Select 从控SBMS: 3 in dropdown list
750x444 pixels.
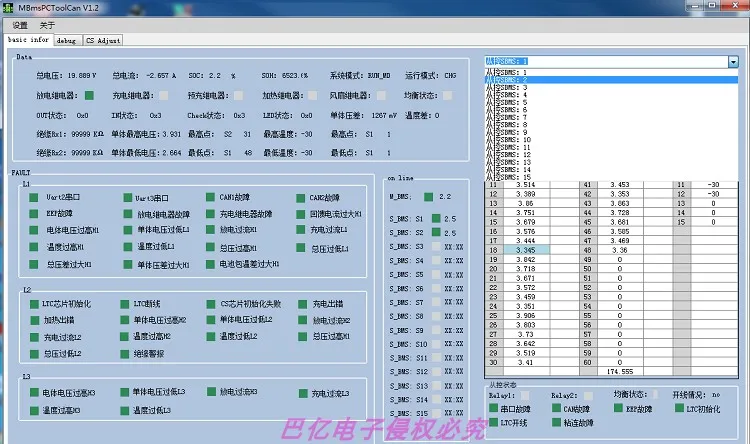pyautogui.click(x=611, y=88)
